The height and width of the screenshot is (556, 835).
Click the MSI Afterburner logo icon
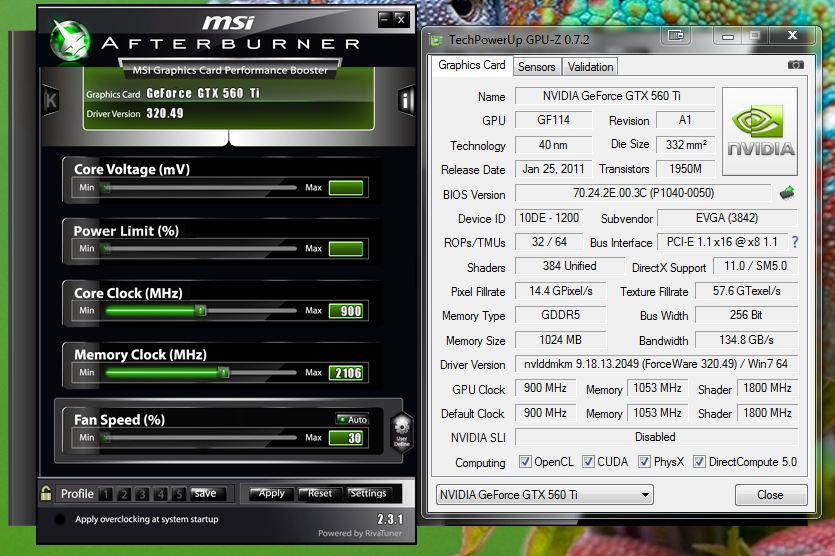[70, 40]
